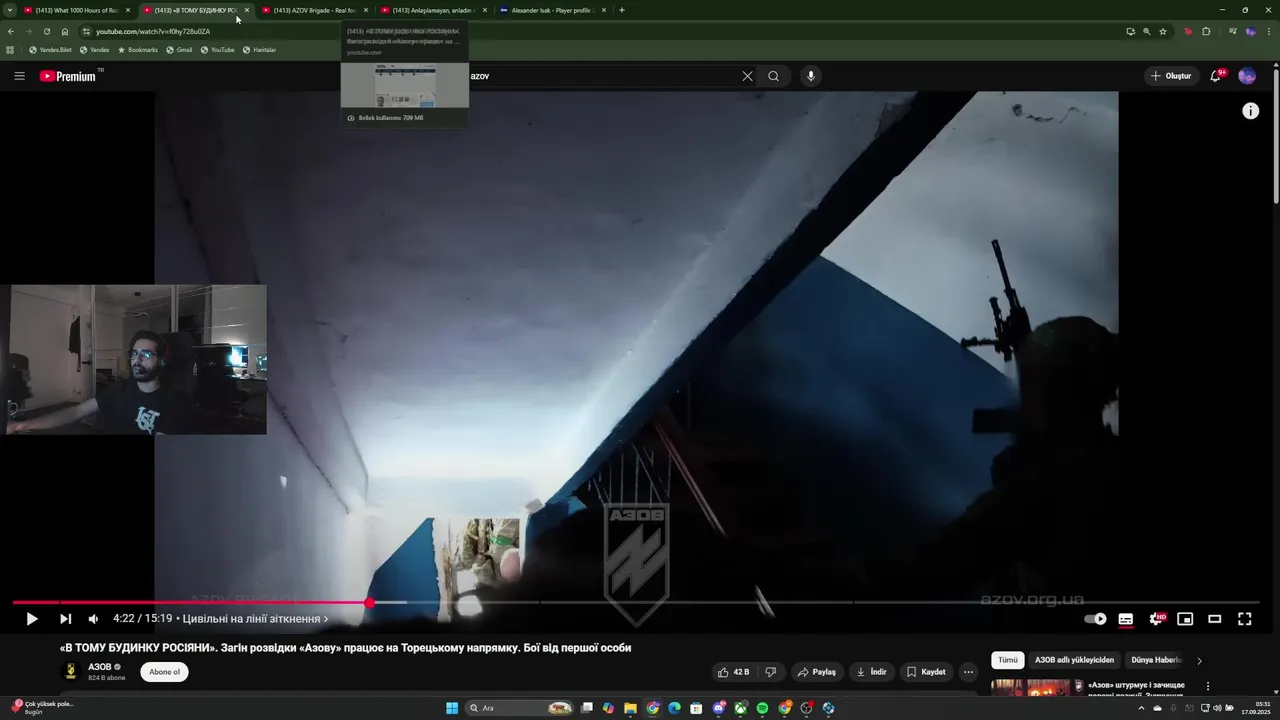Screen dimensions: 1280x720
Task: Open the Bookmarks folder in the bar
Action: tap(138, 50)
